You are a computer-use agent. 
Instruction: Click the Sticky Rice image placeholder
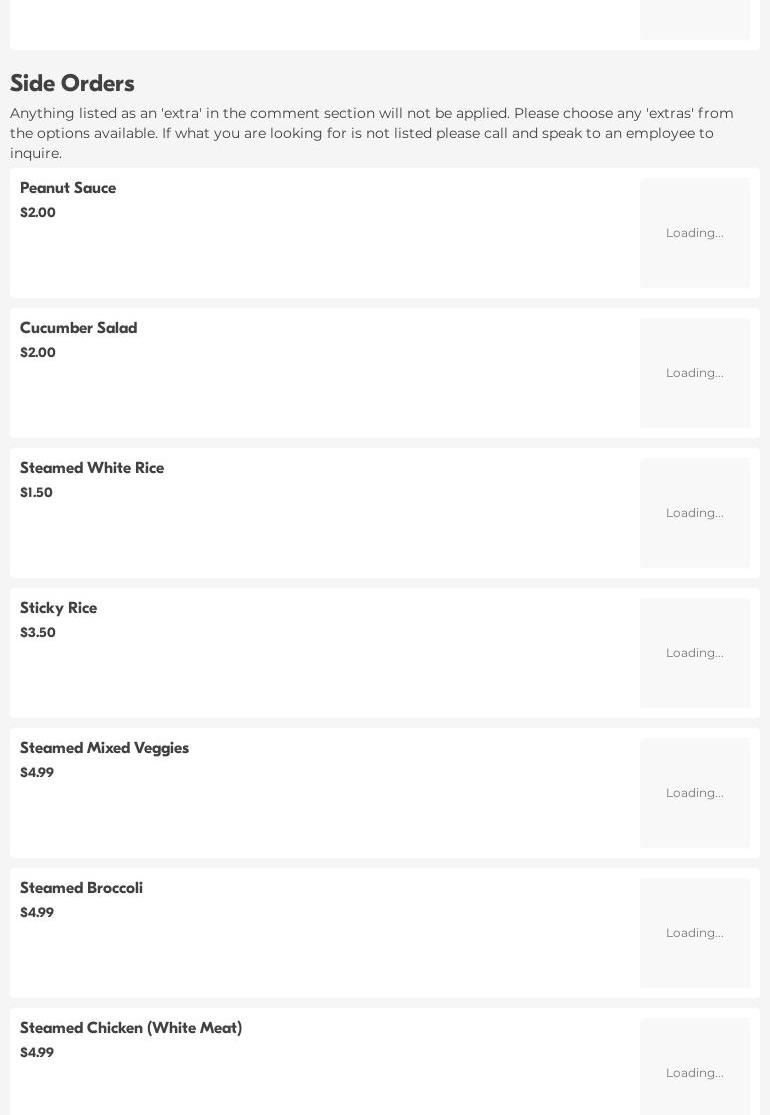tap(694, 653)
